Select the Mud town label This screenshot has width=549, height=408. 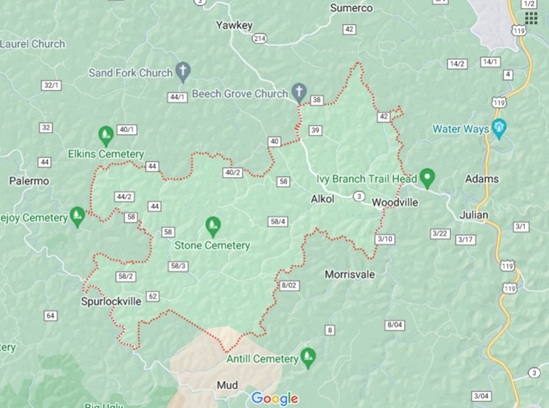227,385
